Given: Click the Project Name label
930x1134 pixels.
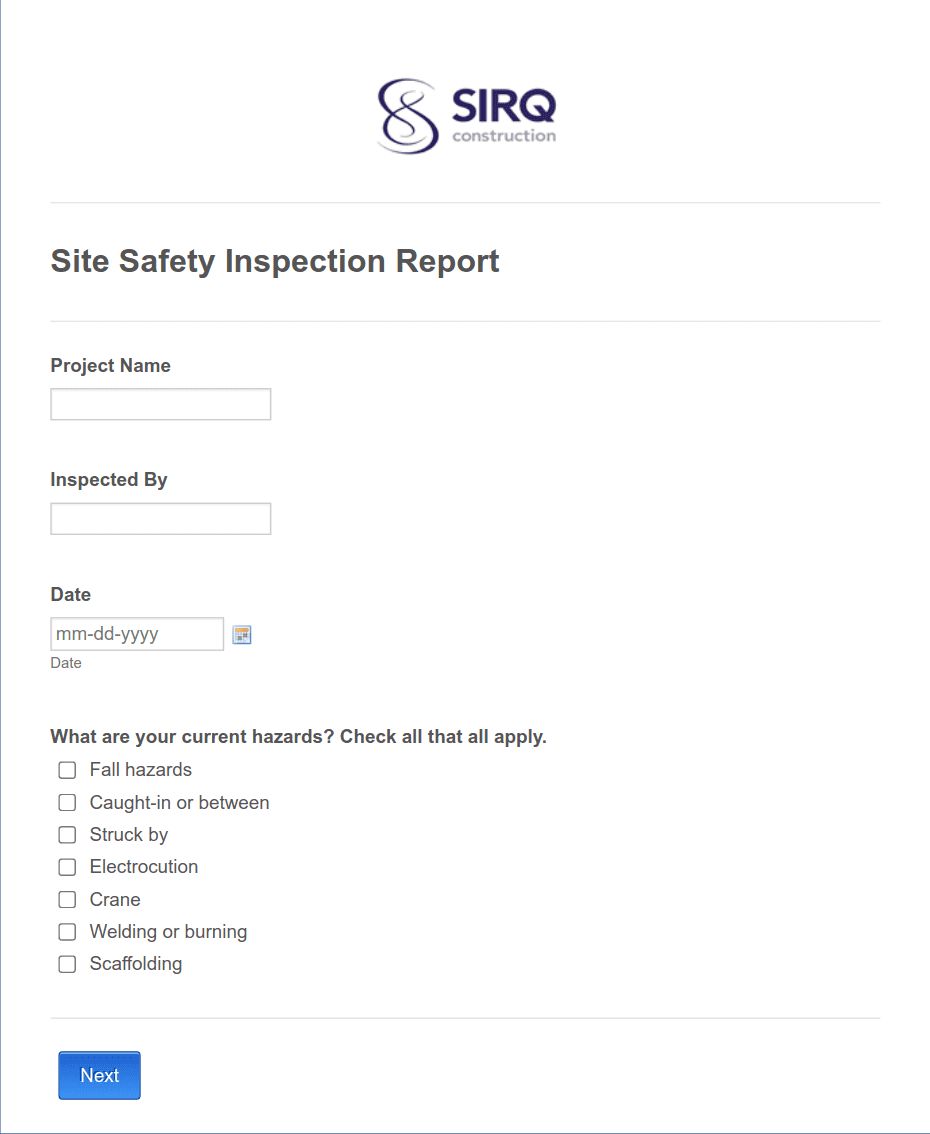Looking at the screenshot, I should (110, 366).
